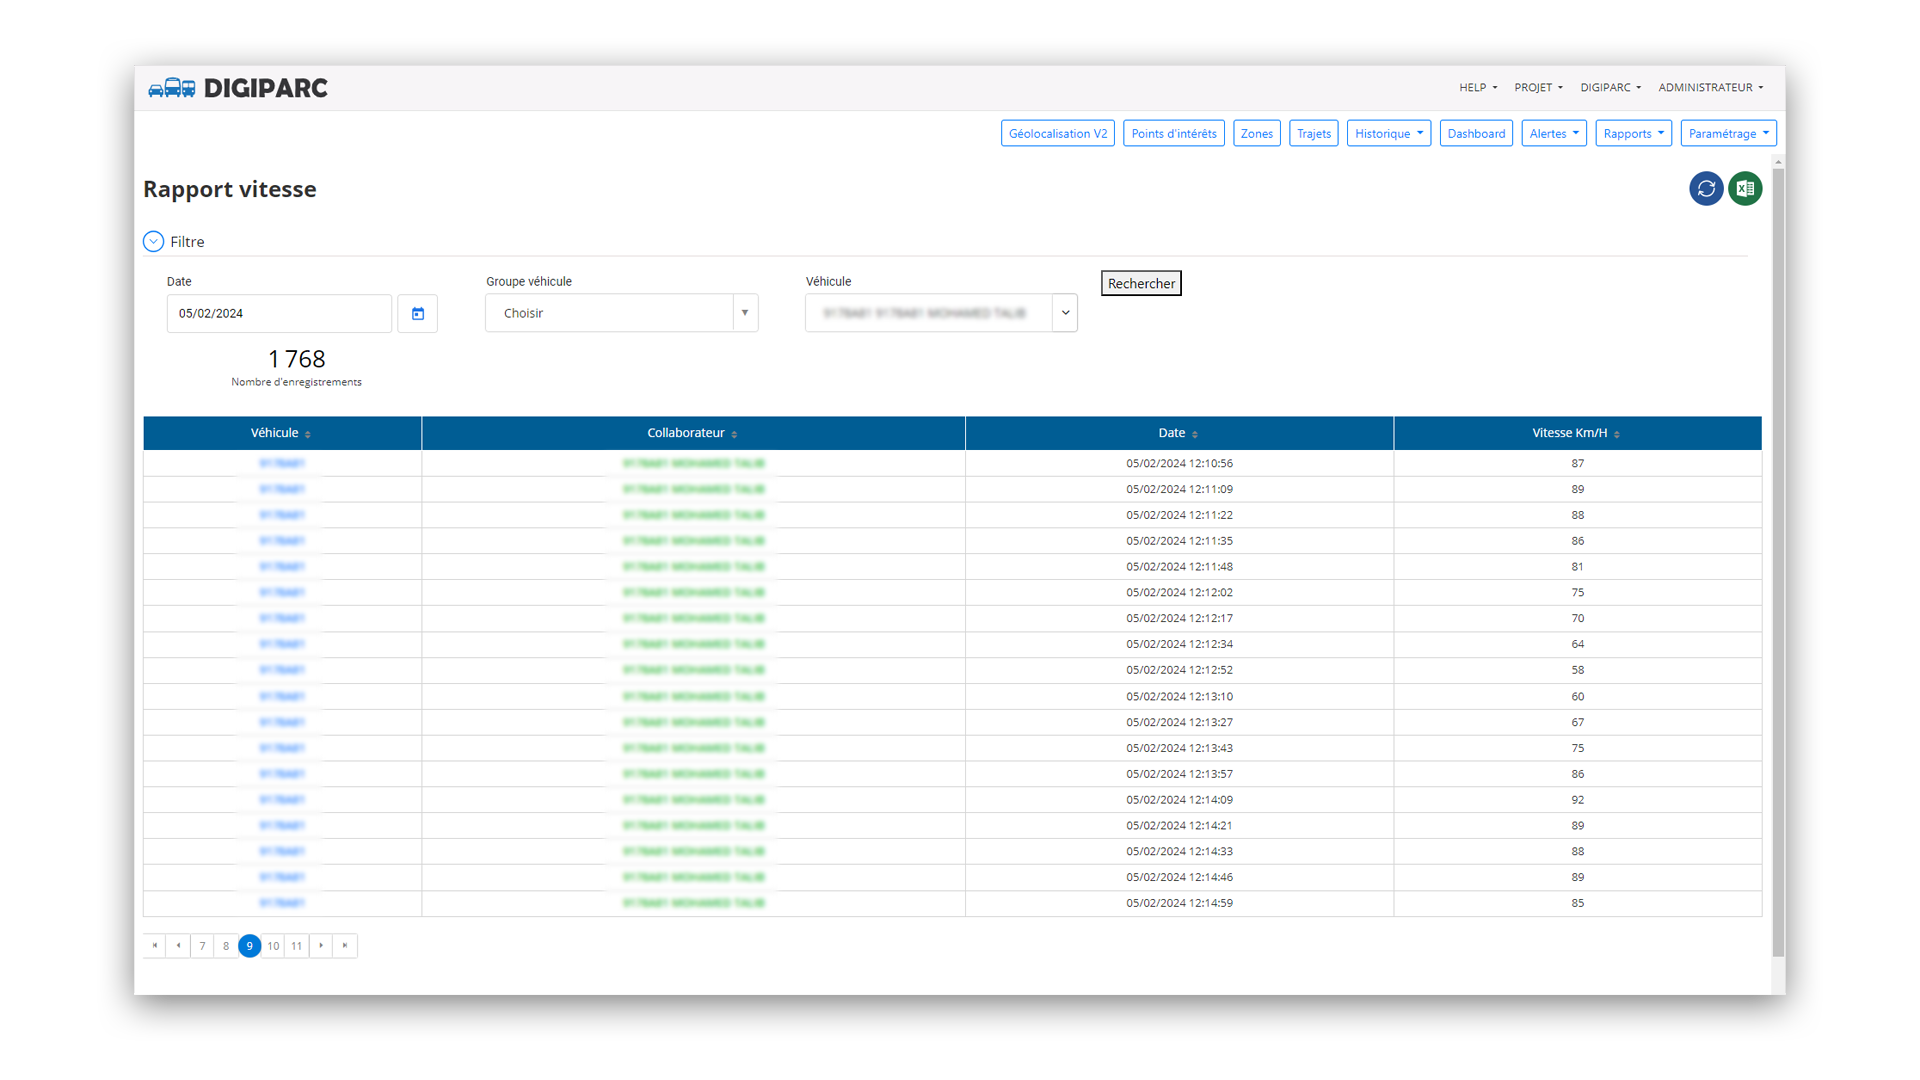Screen dimensions: 1920x1080
Task: Sort by the Vitesse Km/H column
Action: pos(1576,433)
